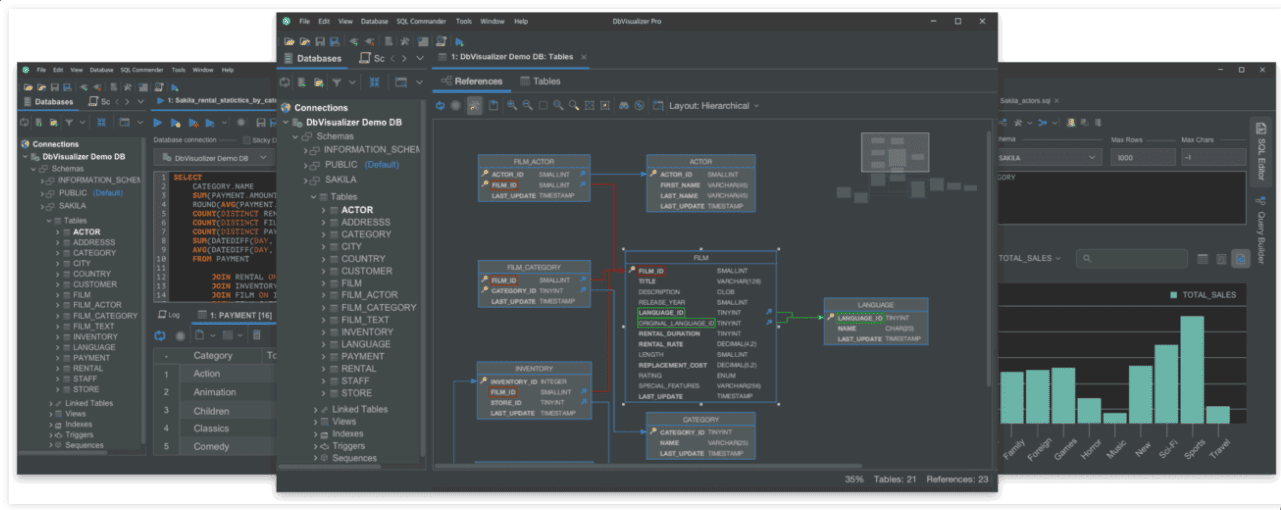Click the open folder icon in front window toolbar
This screenshot has width=1281, height=510.
coord(289,41)
